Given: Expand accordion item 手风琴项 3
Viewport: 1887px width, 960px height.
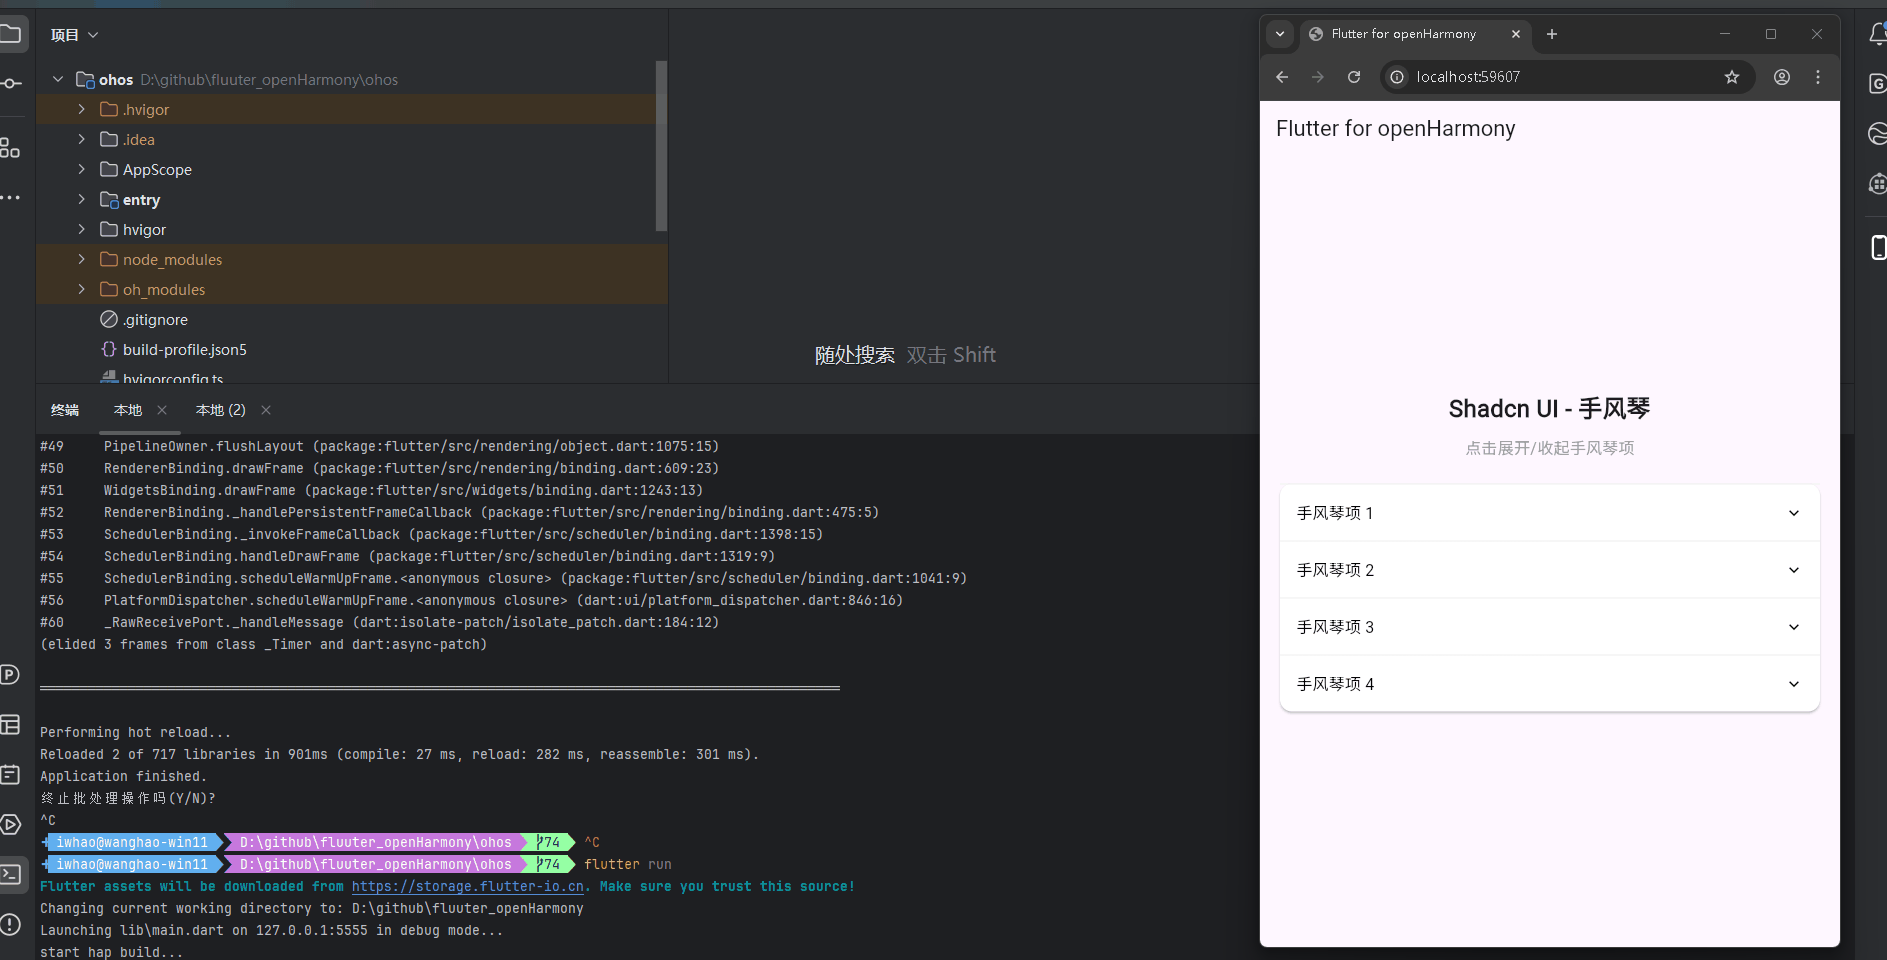Looking at the screenshot, I should click(x=1549, y=627).
